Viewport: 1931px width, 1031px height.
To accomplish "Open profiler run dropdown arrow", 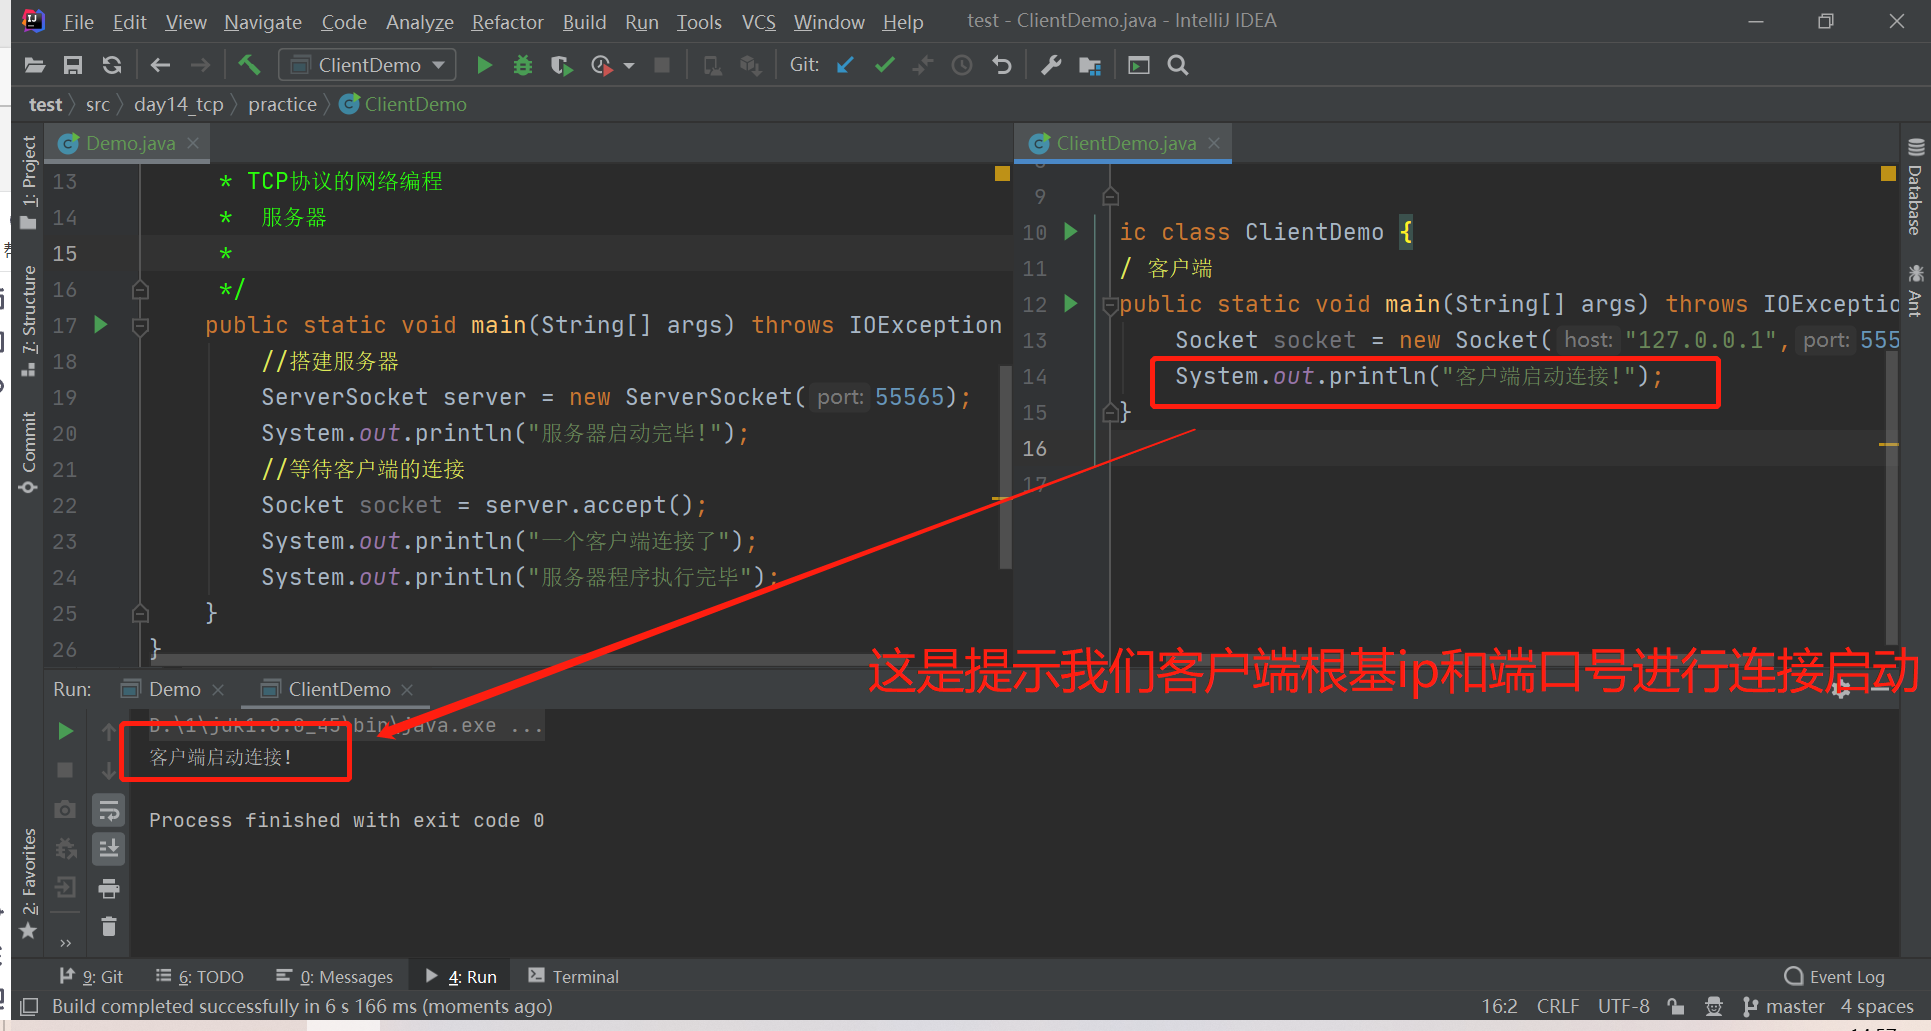I will (x=629, y=66).
